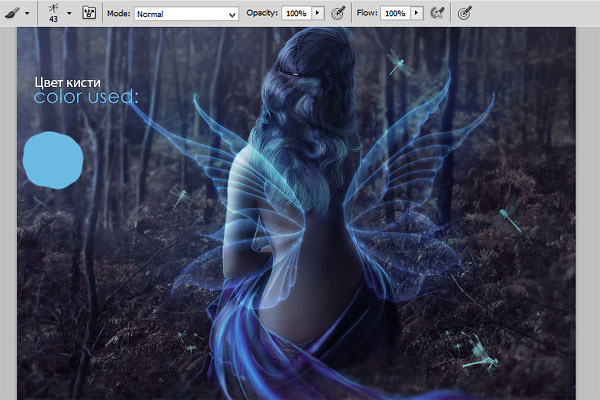The image size is (600, 400).
Task: Click the 'color used:' text
Action: pyautogui.click(x=86, y=96)
